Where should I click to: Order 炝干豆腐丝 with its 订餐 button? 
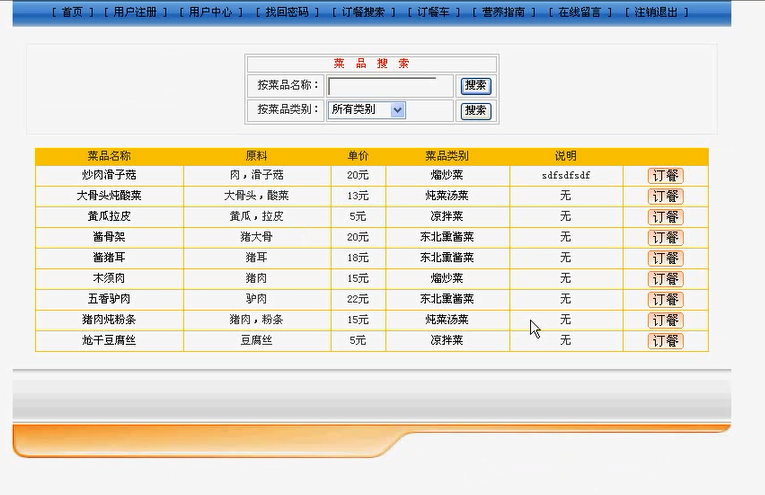pos(665,341)
